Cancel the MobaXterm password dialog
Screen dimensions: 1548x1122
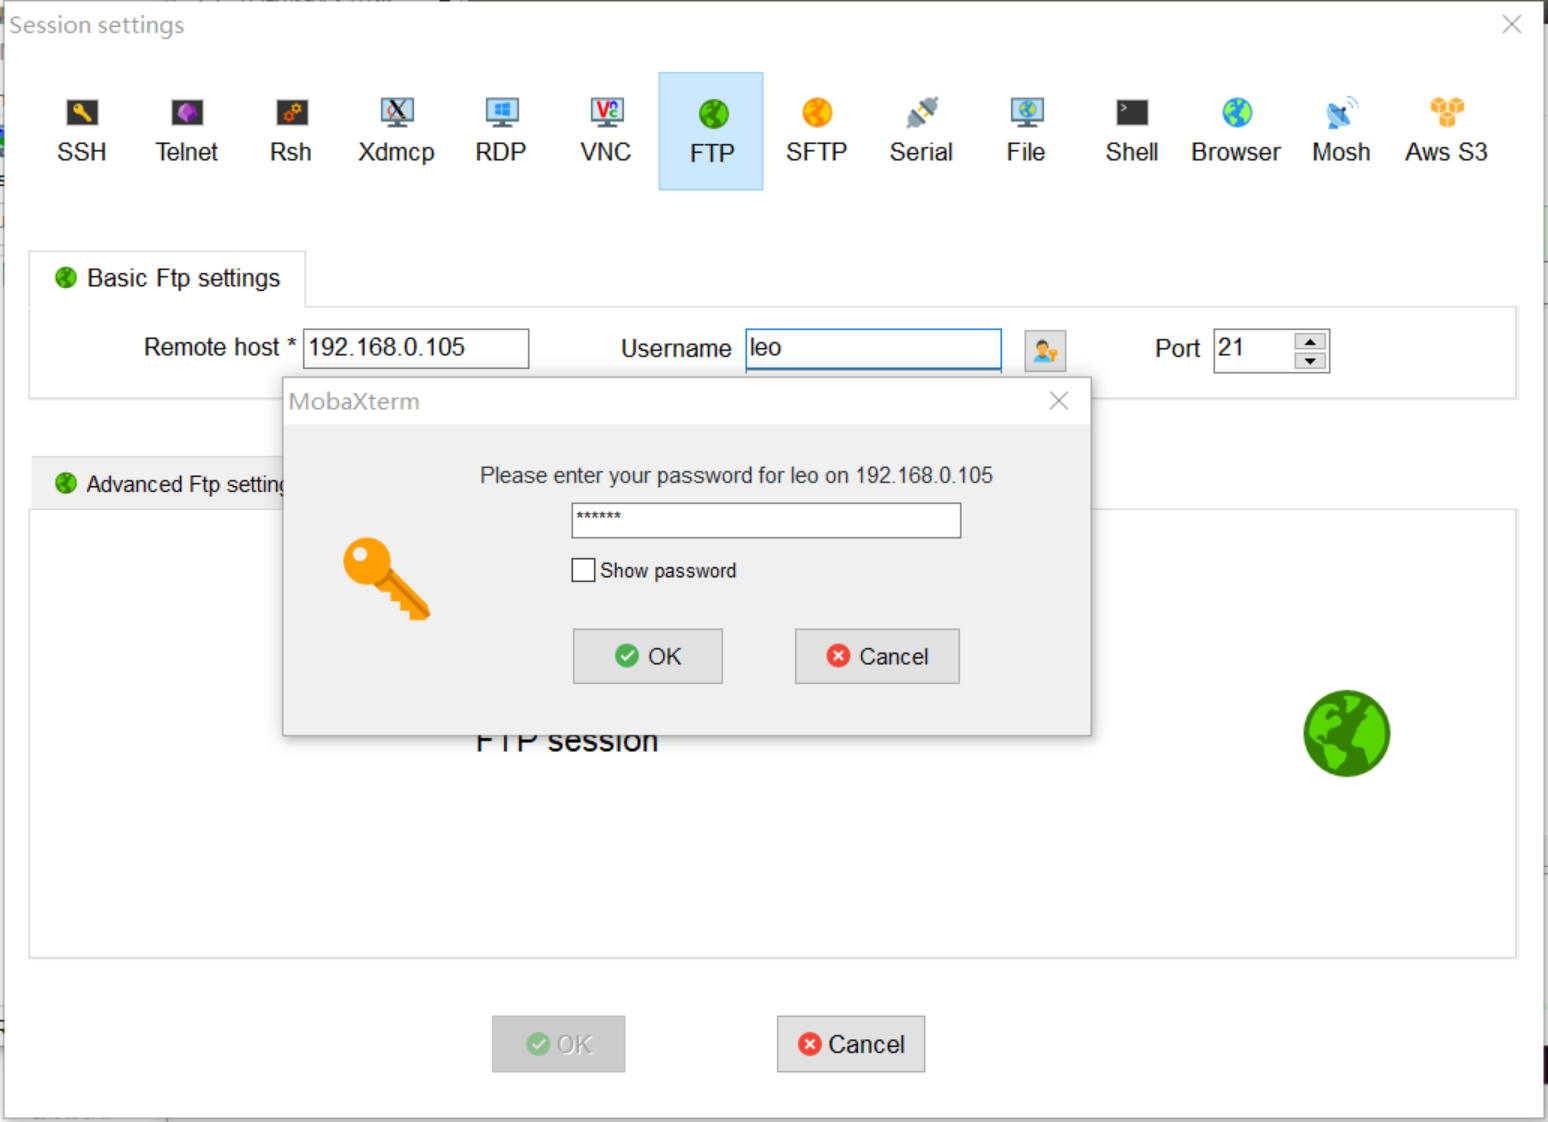tap(877, 656)
